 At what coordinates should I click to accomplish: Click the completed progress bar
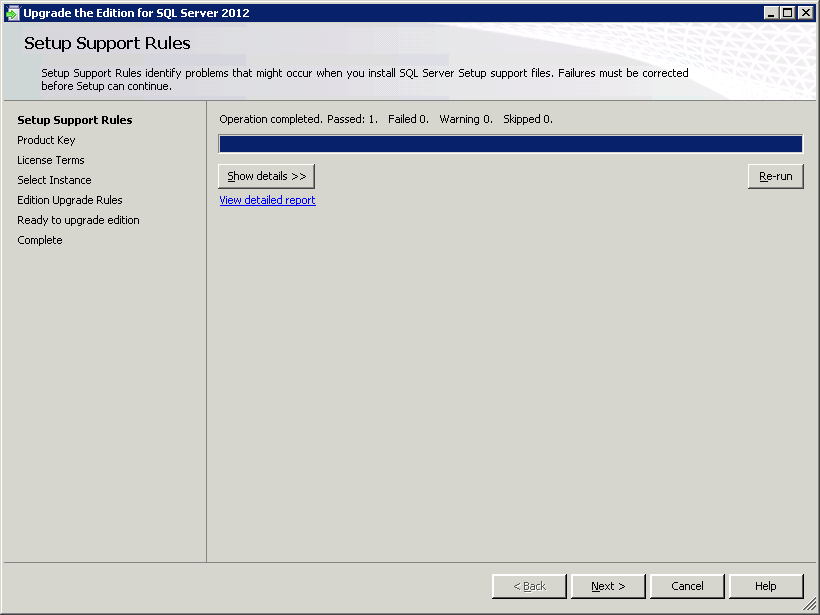click(x=510, y=144)
